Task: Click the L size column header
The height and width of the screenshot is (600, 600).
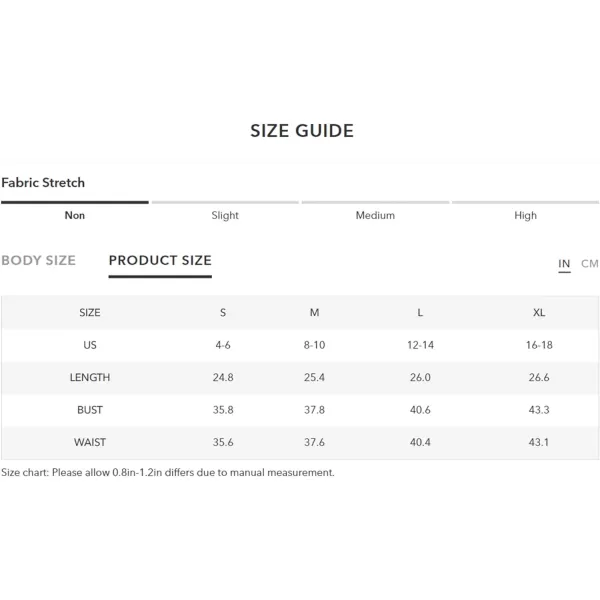Action: (x=420, y=313)
